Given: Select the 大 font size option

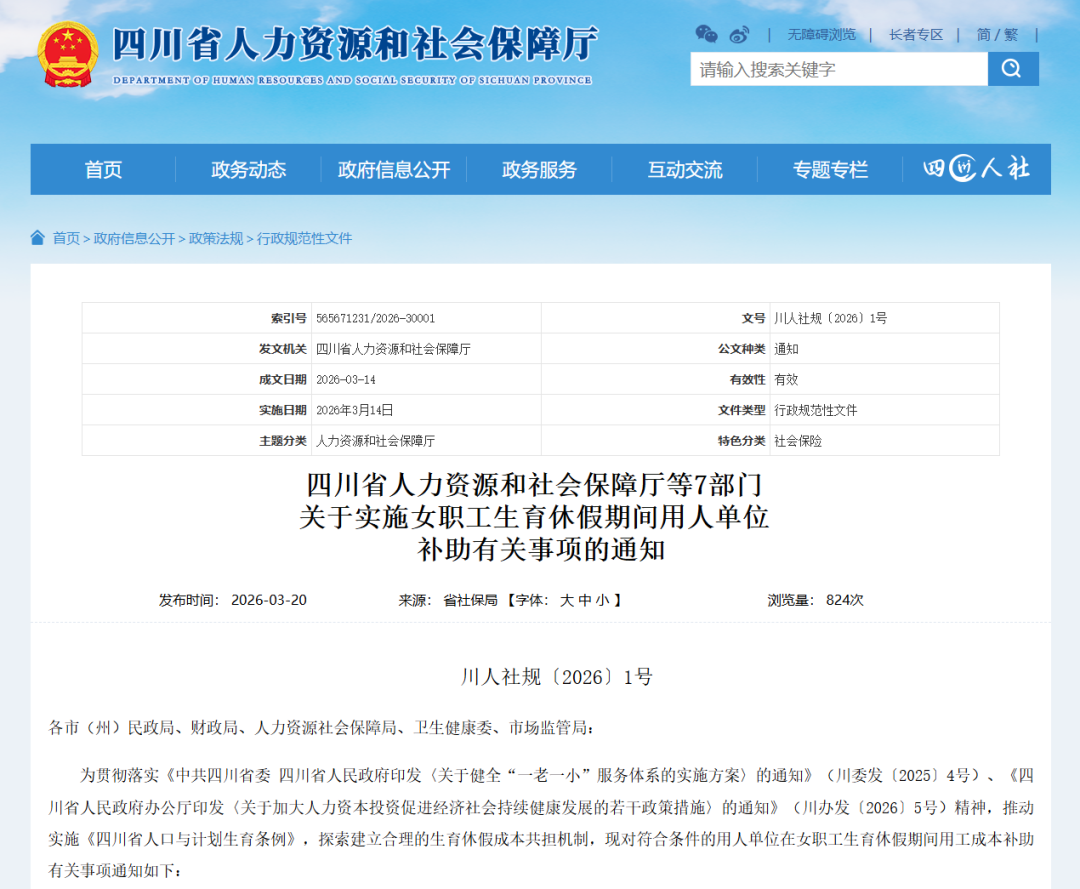Looking at the screenshot, I should click(x=570, y=600).
